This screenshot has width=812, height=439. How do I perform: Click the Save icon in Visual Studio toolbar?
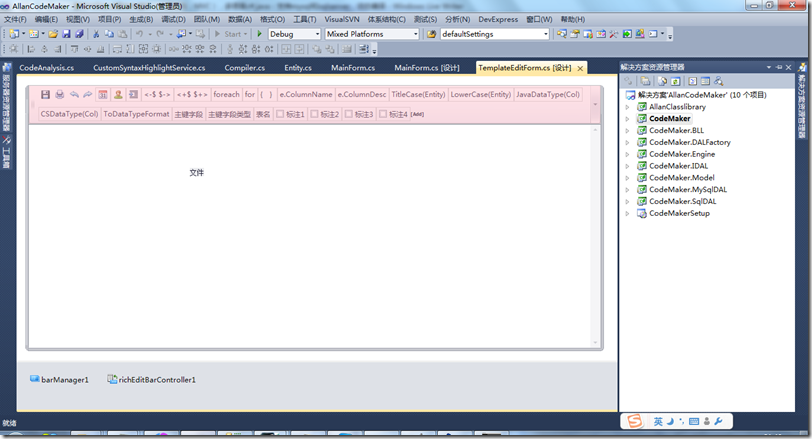click(66, 34)
